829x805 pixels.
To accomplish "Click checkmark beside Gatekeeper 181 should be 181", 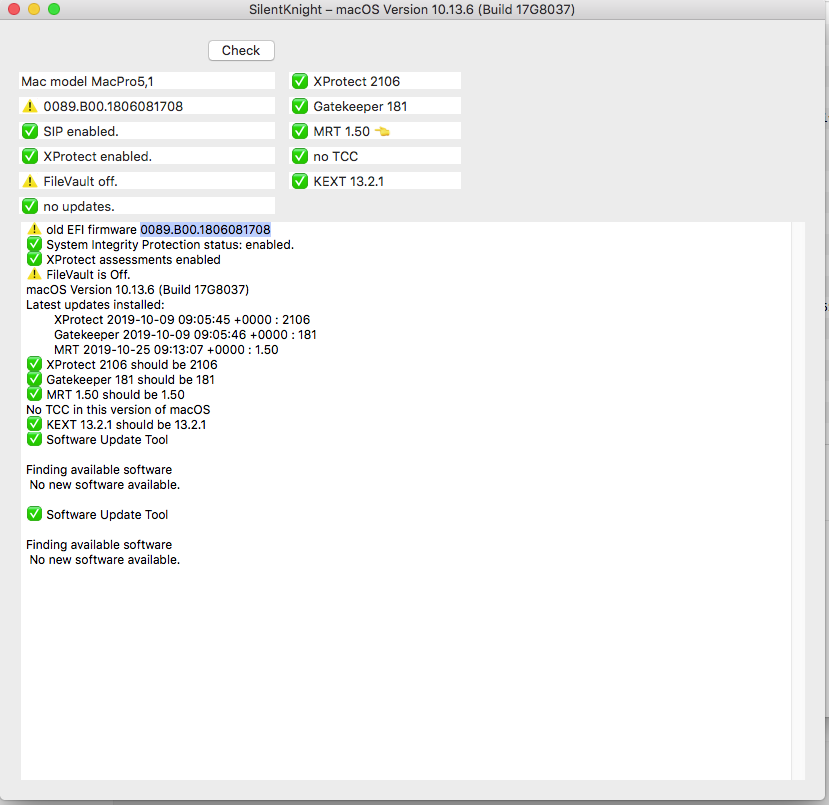I will 34,379.
